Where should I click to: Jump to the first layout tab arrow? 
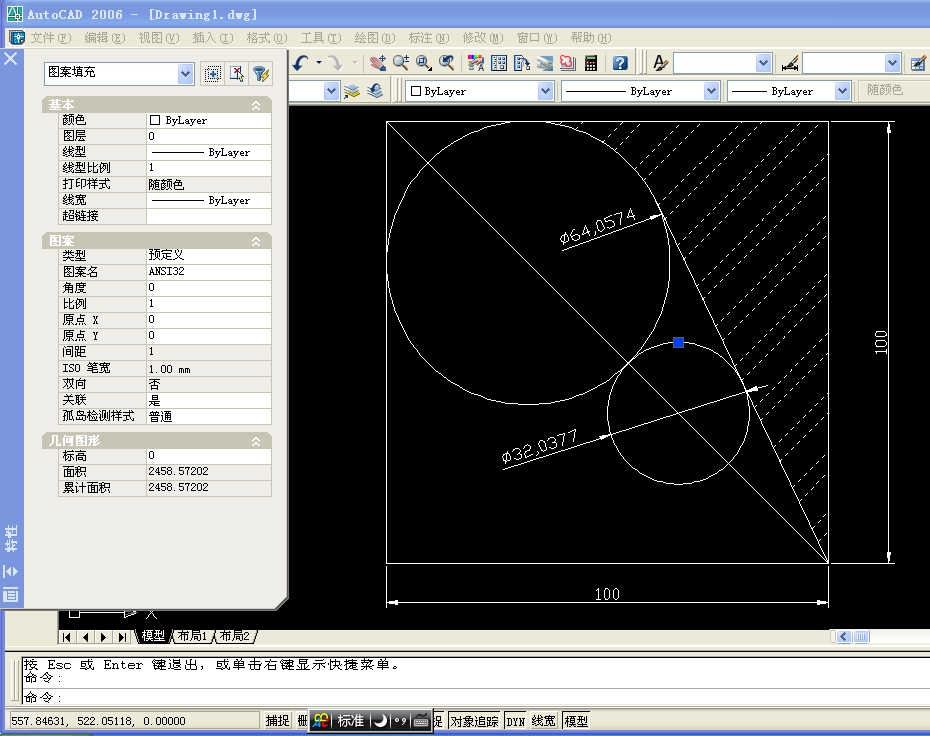tap(67, 637)
